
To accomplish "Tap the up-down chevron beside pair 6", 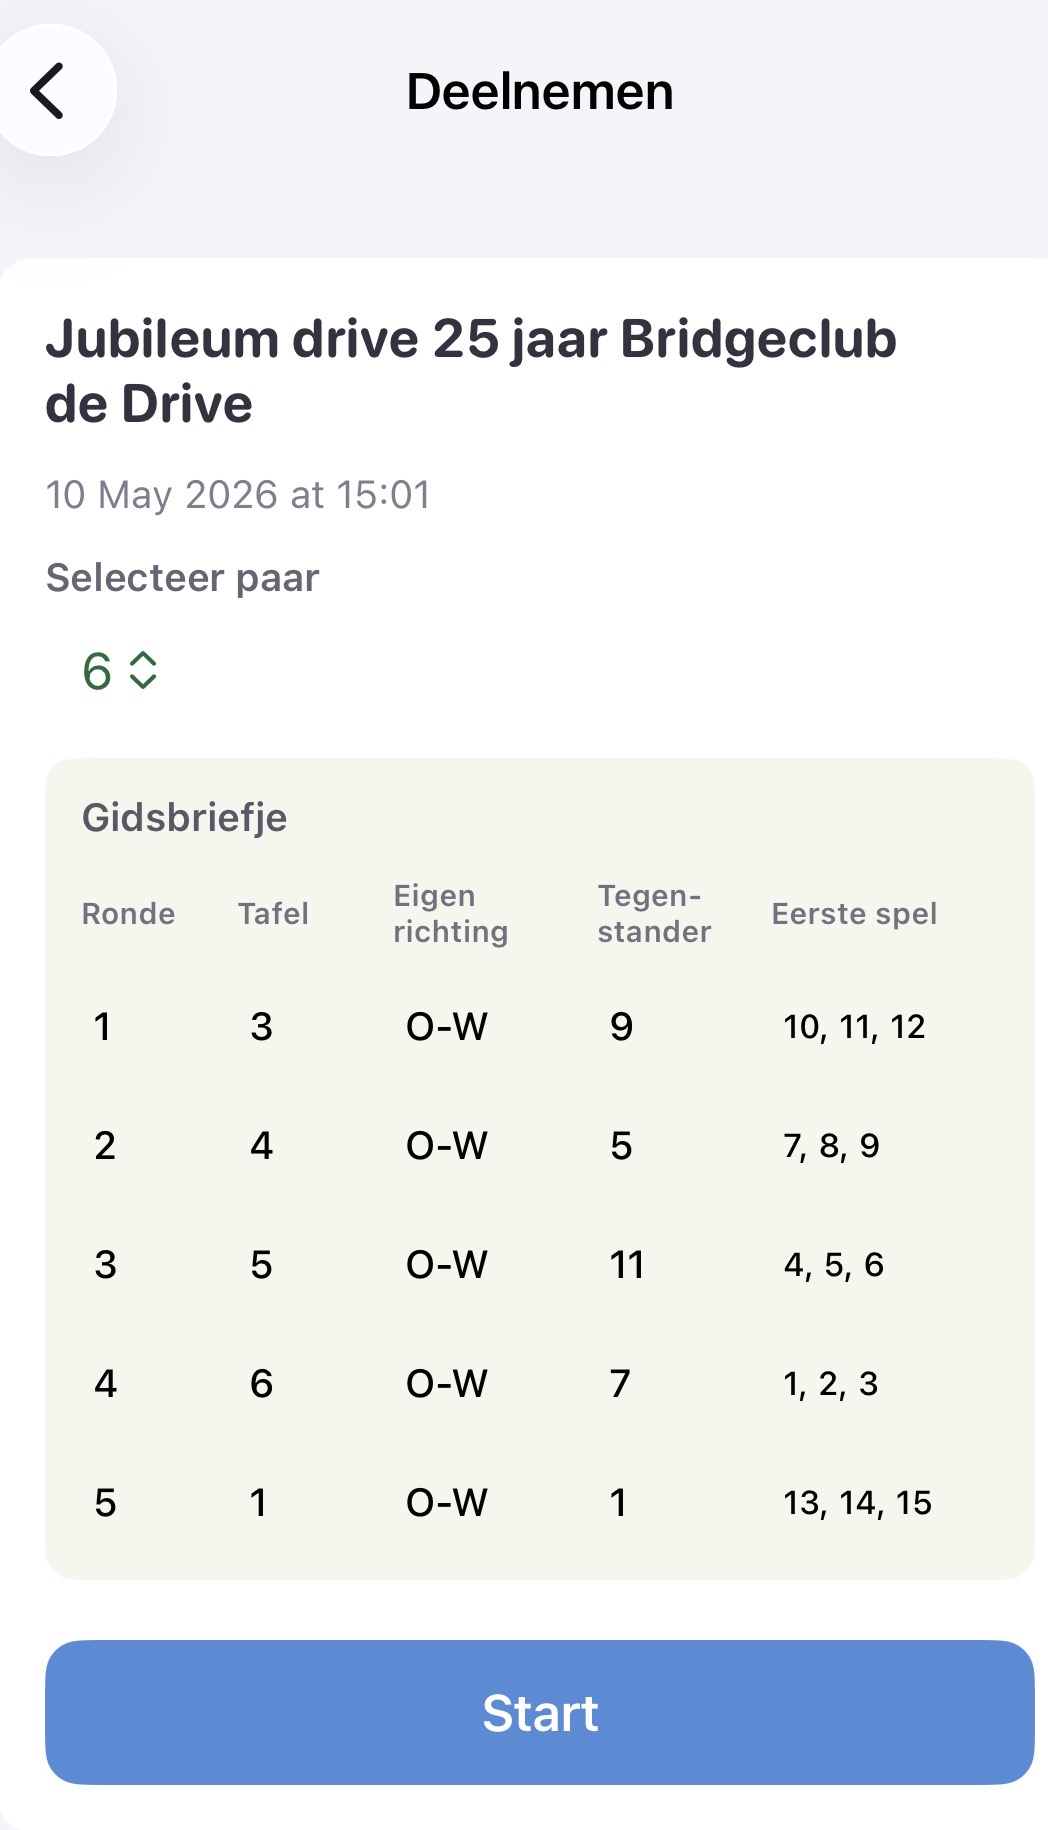I will 143,670.
